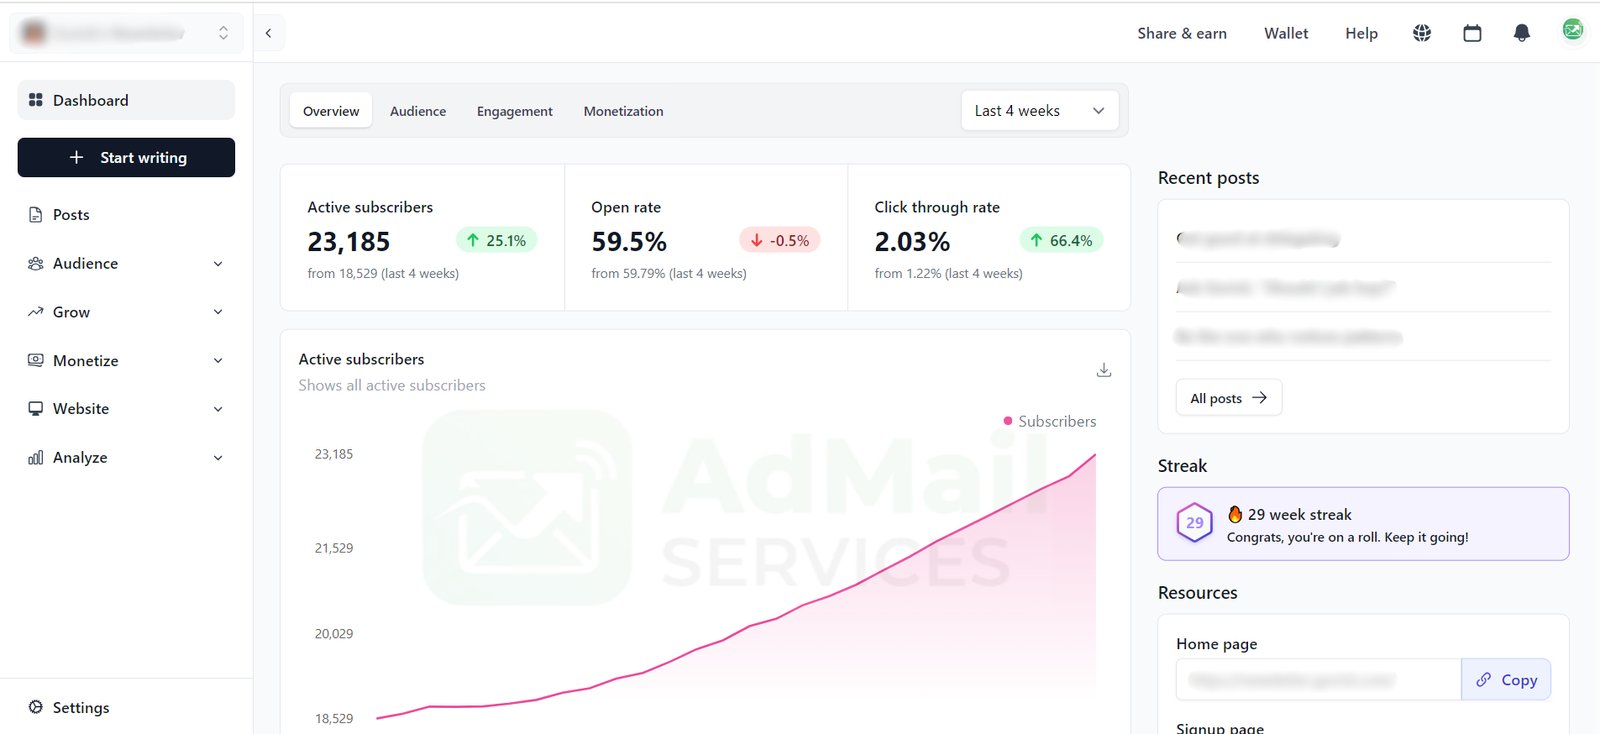The image size is (1600, 734).
Task: Click the All posts button
Action: coord(1228,398)
